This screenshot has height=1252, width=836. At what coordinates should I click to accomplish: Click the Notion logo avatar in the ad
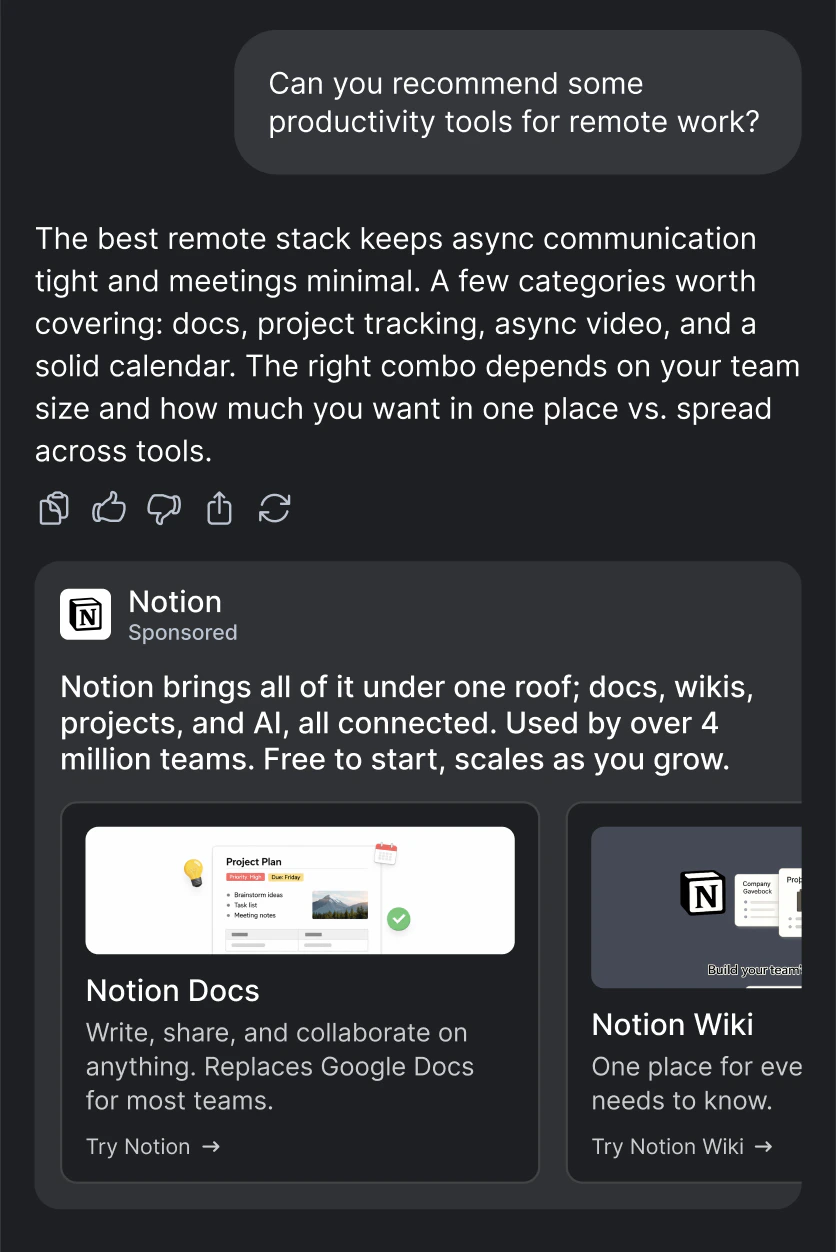(x=85, y=614)
